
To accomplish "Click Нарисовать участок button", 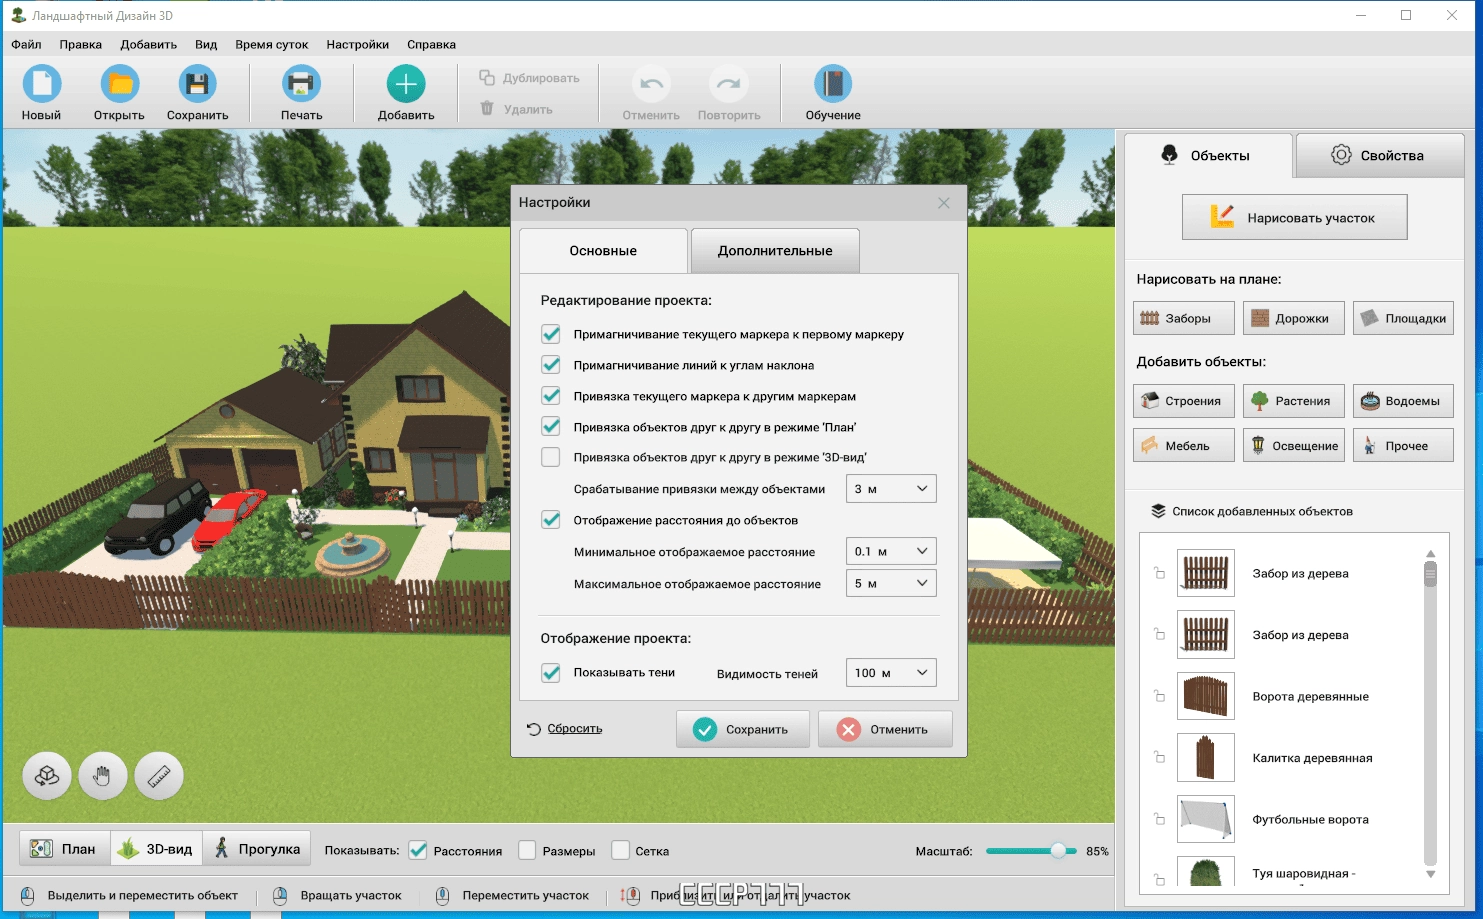I will pos(1294,217).
